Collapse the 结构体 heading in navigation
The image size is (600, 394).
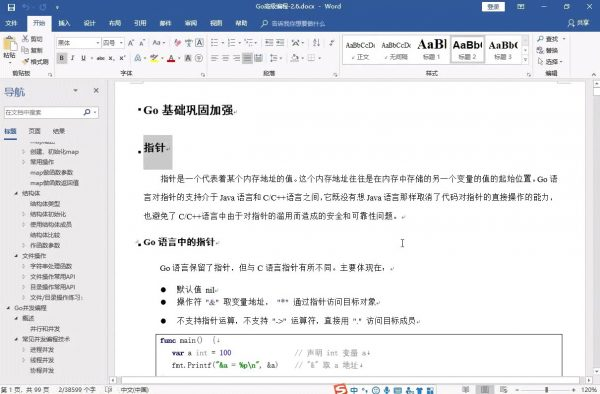coord(16,193)
